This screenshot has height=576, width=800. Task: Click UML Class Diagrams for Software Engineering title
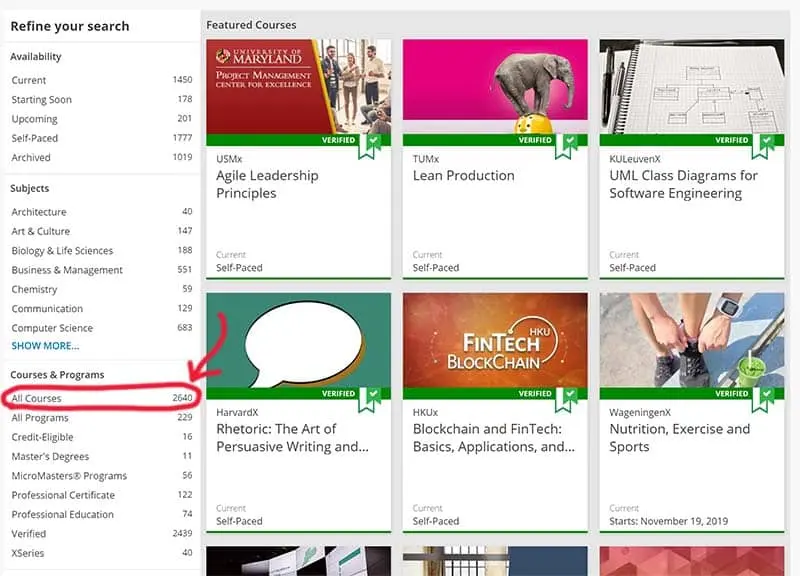click(683, 185)
